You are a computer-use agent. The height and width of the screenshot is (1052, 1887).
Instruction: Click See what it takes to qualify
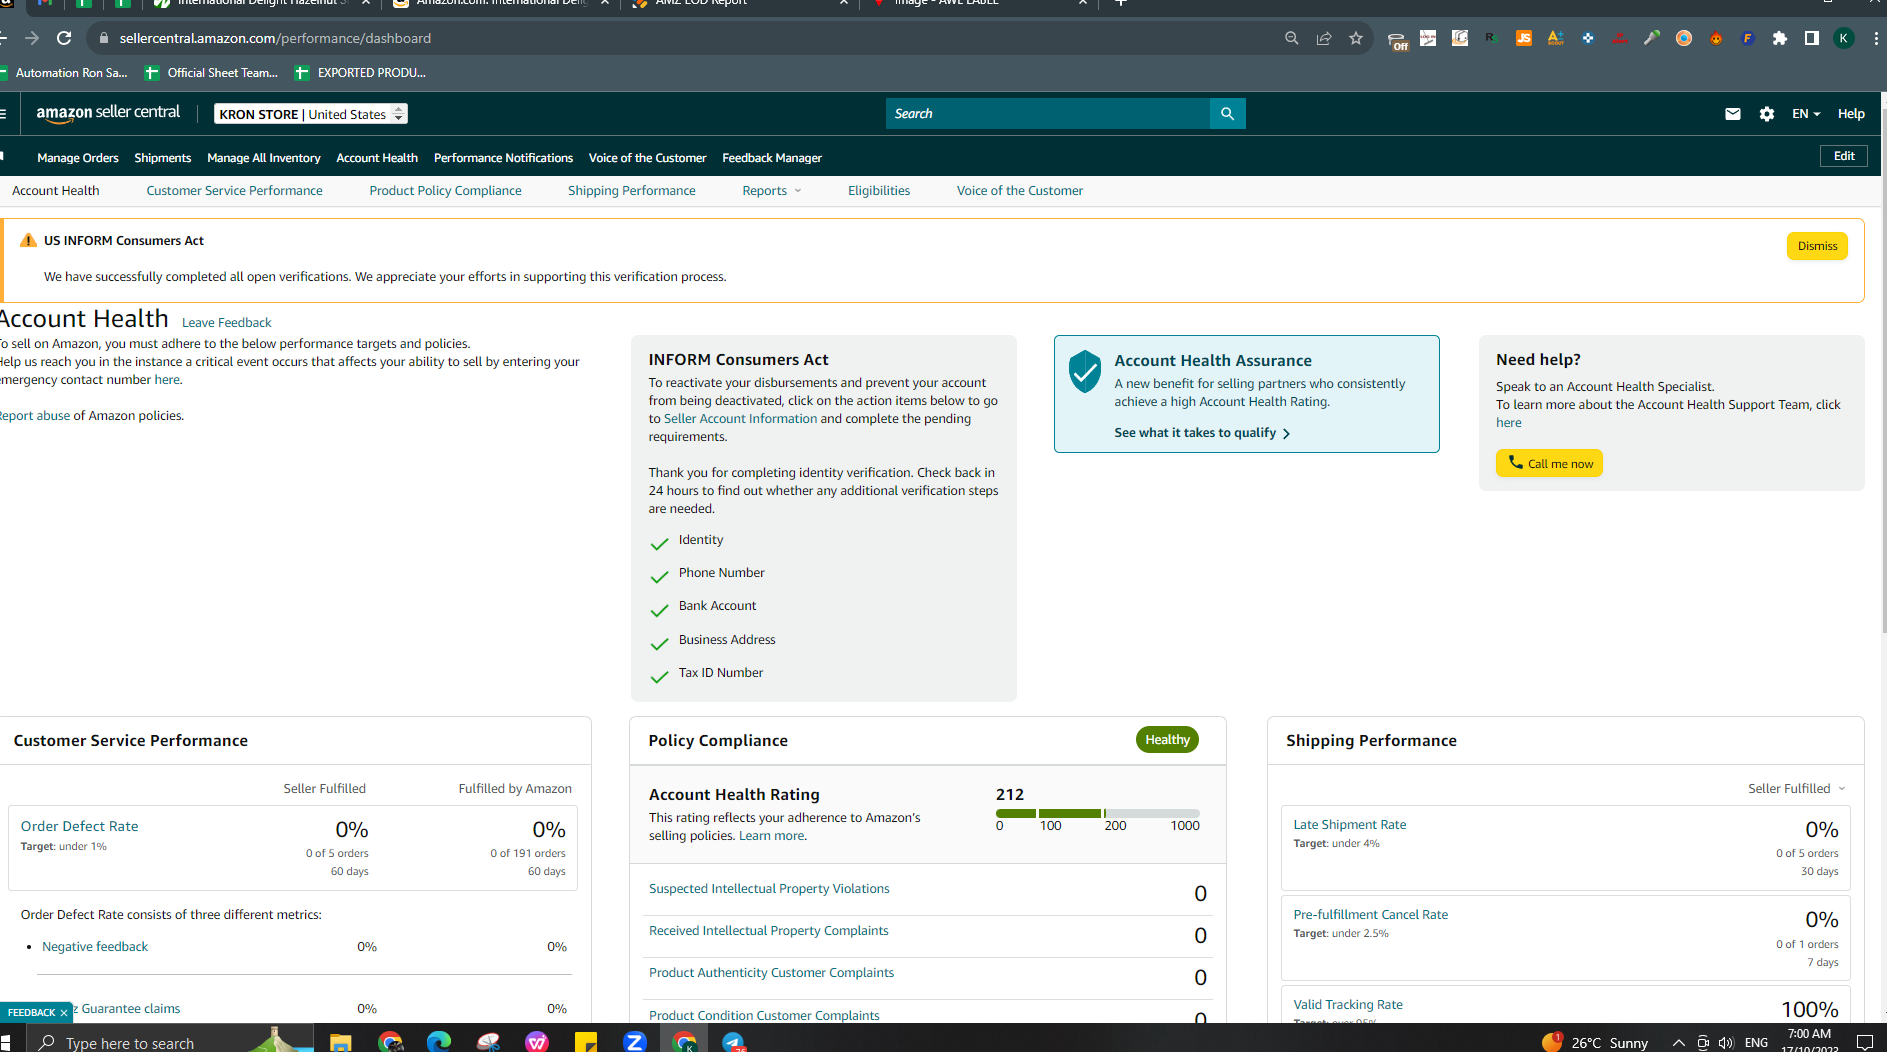1202,433
